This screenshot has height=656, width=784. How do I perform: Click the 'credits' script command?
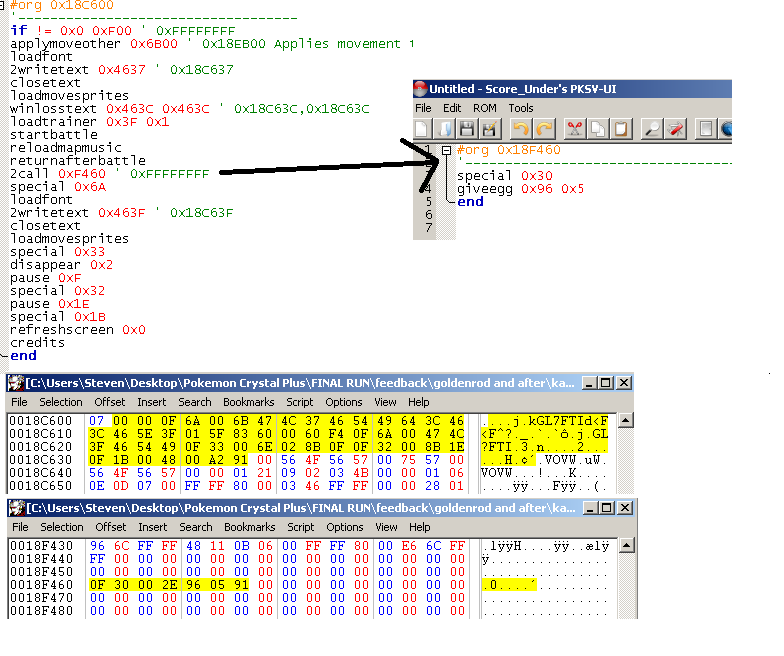pos(38,343)
